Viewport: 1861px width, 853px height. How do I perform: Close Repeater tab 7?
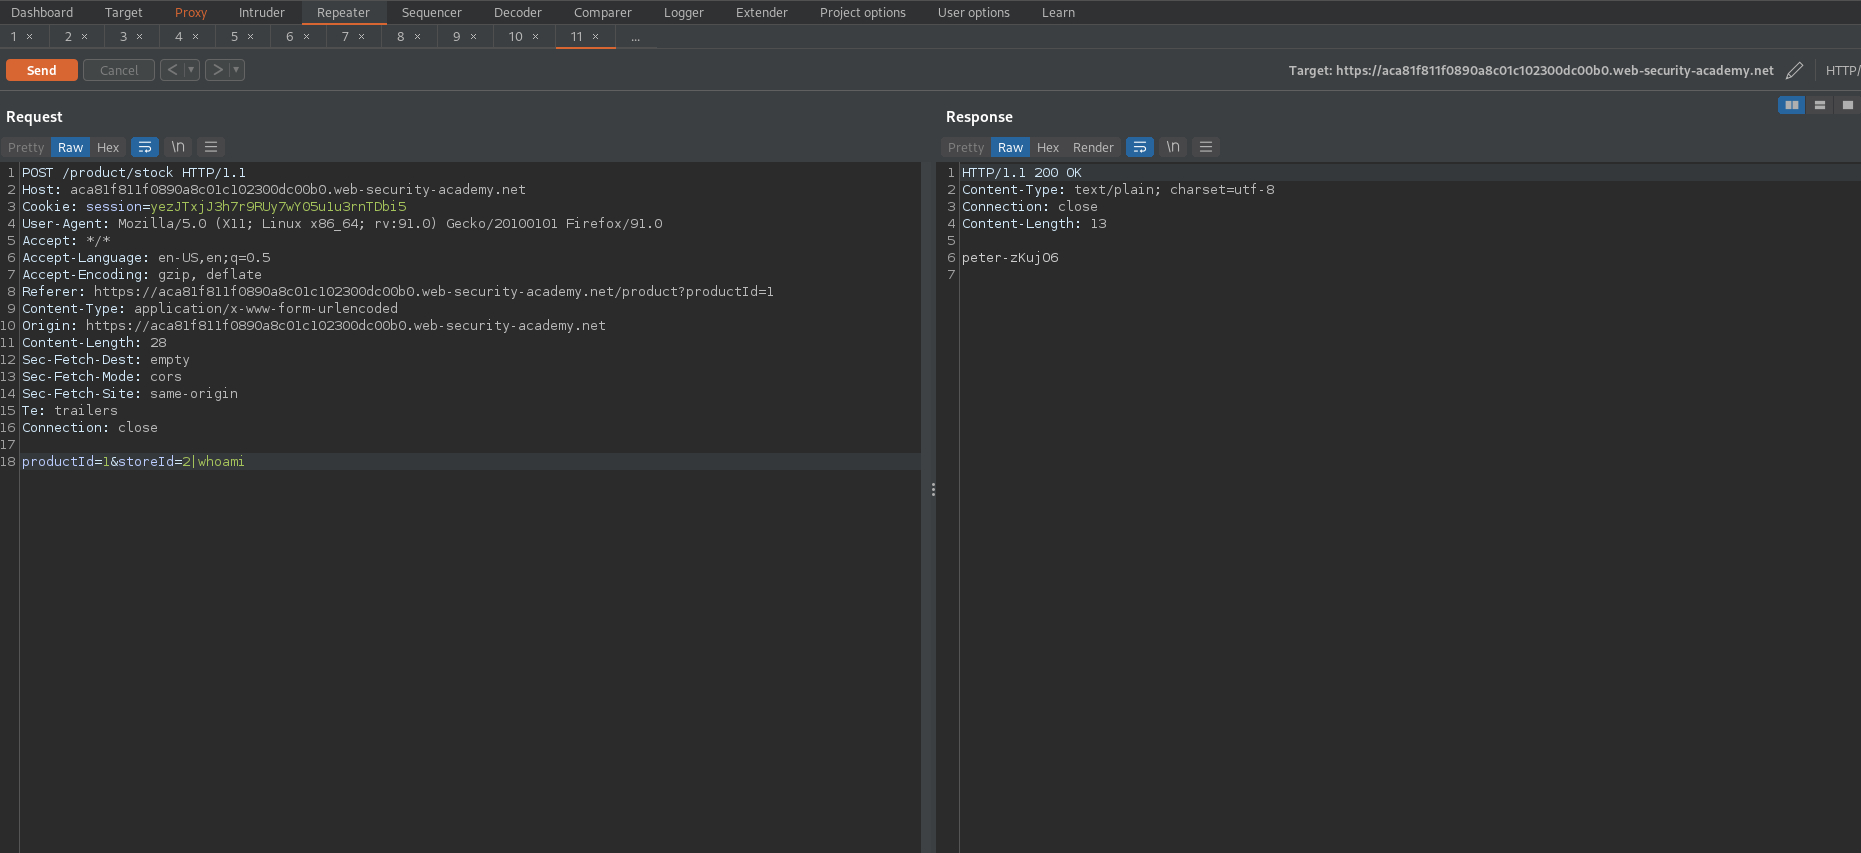click(362, 37)
